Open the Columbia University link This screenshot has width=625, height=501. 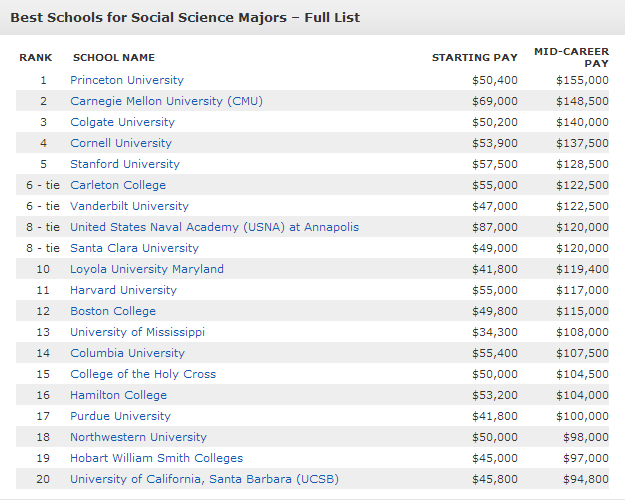click(x=128, y=353)
